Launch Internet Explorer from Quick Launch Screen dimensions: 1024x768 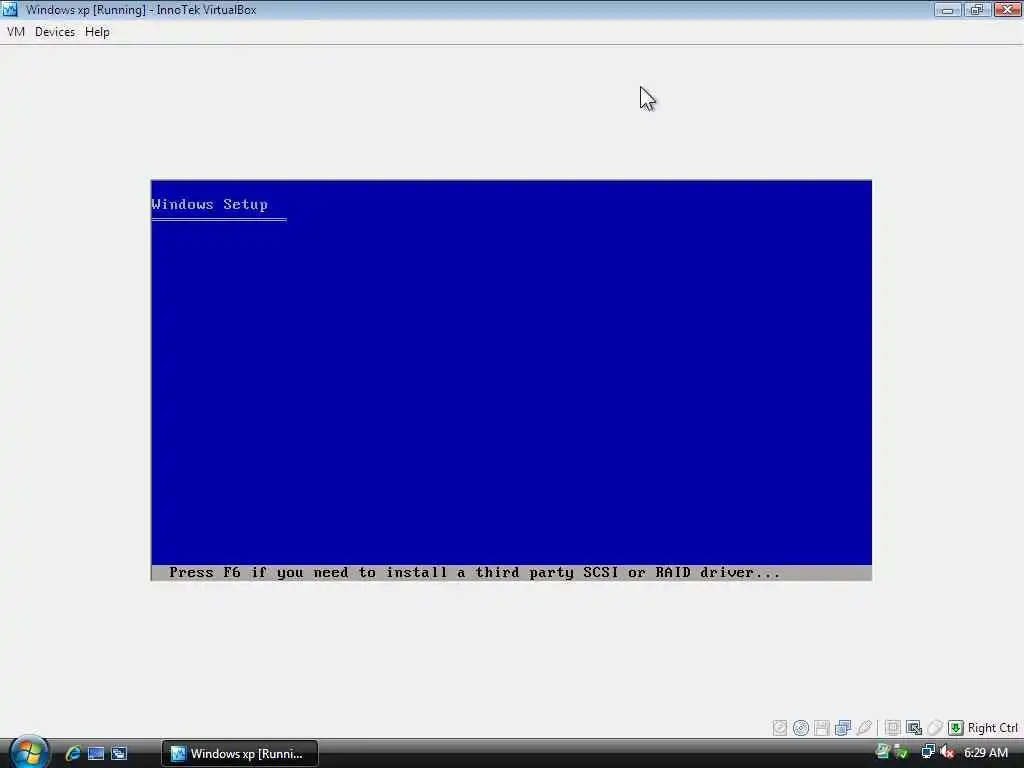[x=73, y=753]
